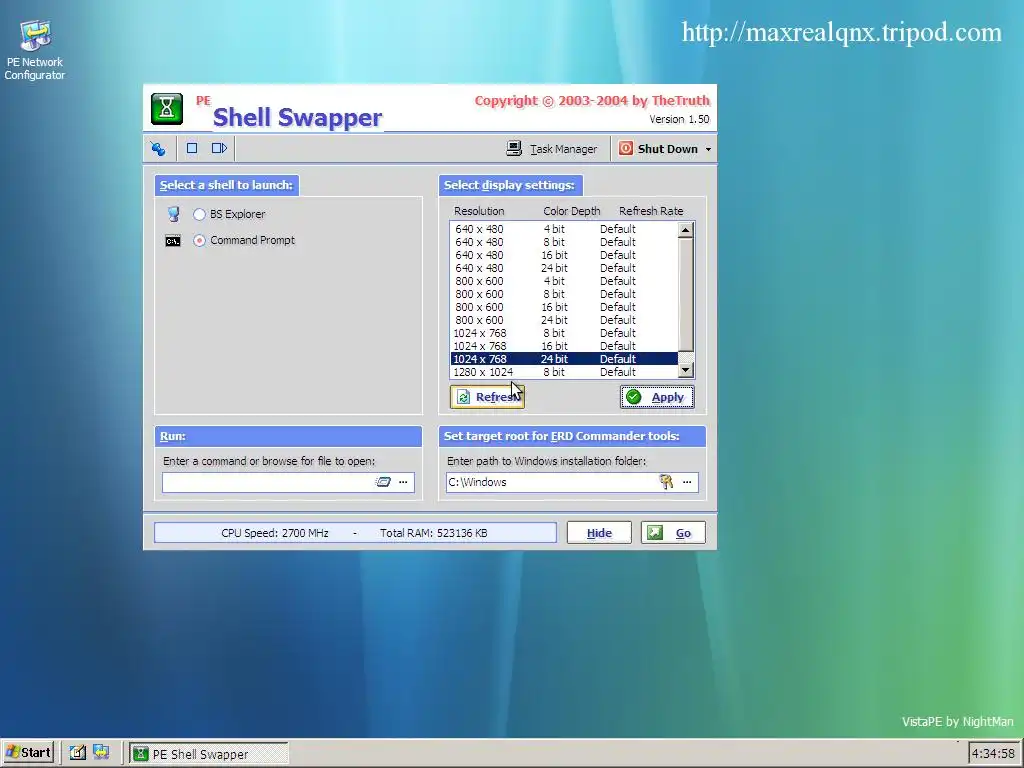Select 800 x 600 8 bit display mode
1024x768 pixels.
pos(564,294)
